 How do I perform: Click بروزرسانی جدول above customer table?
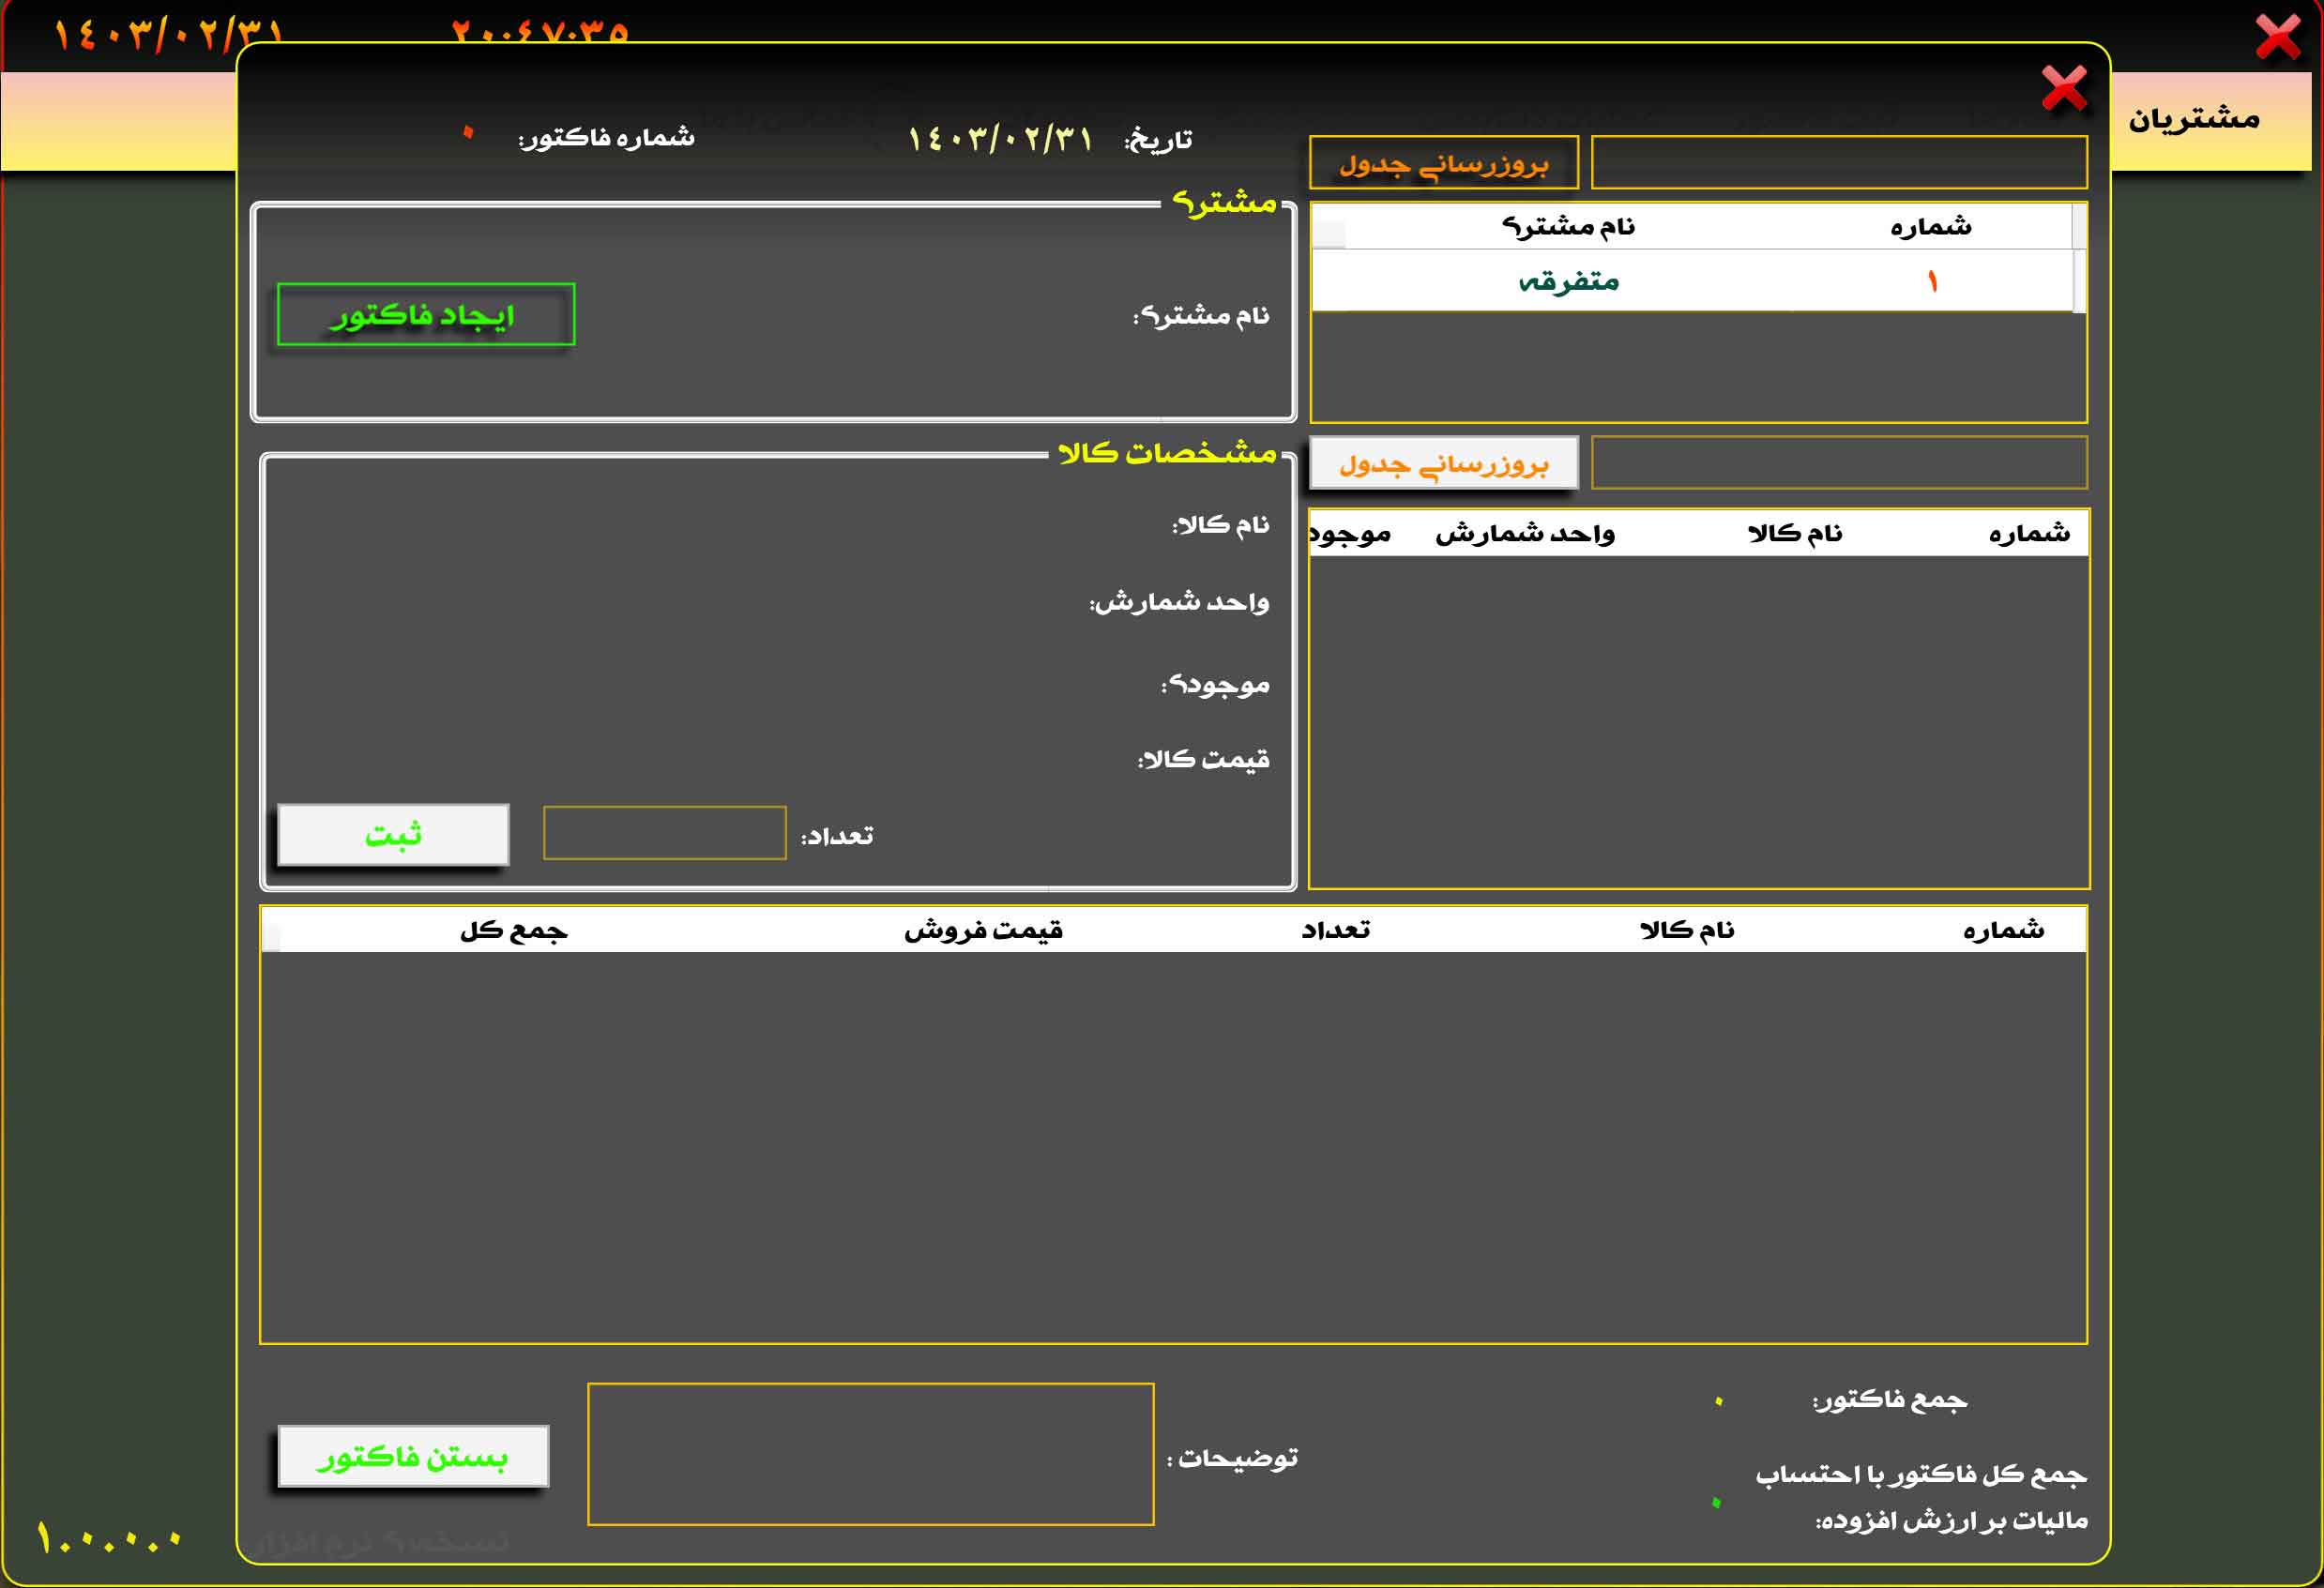point(1443,163)
